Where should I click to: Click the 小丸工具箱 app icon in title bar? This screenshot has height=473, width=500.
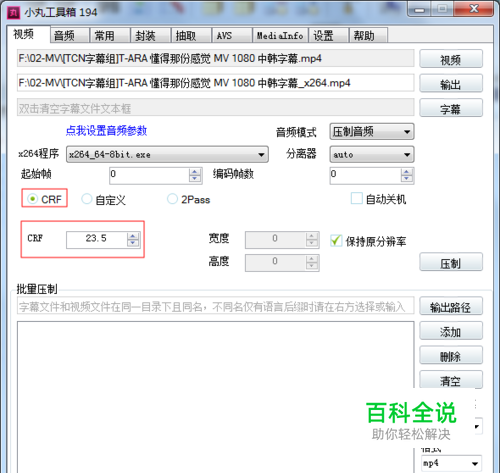(x=14, y=13)
